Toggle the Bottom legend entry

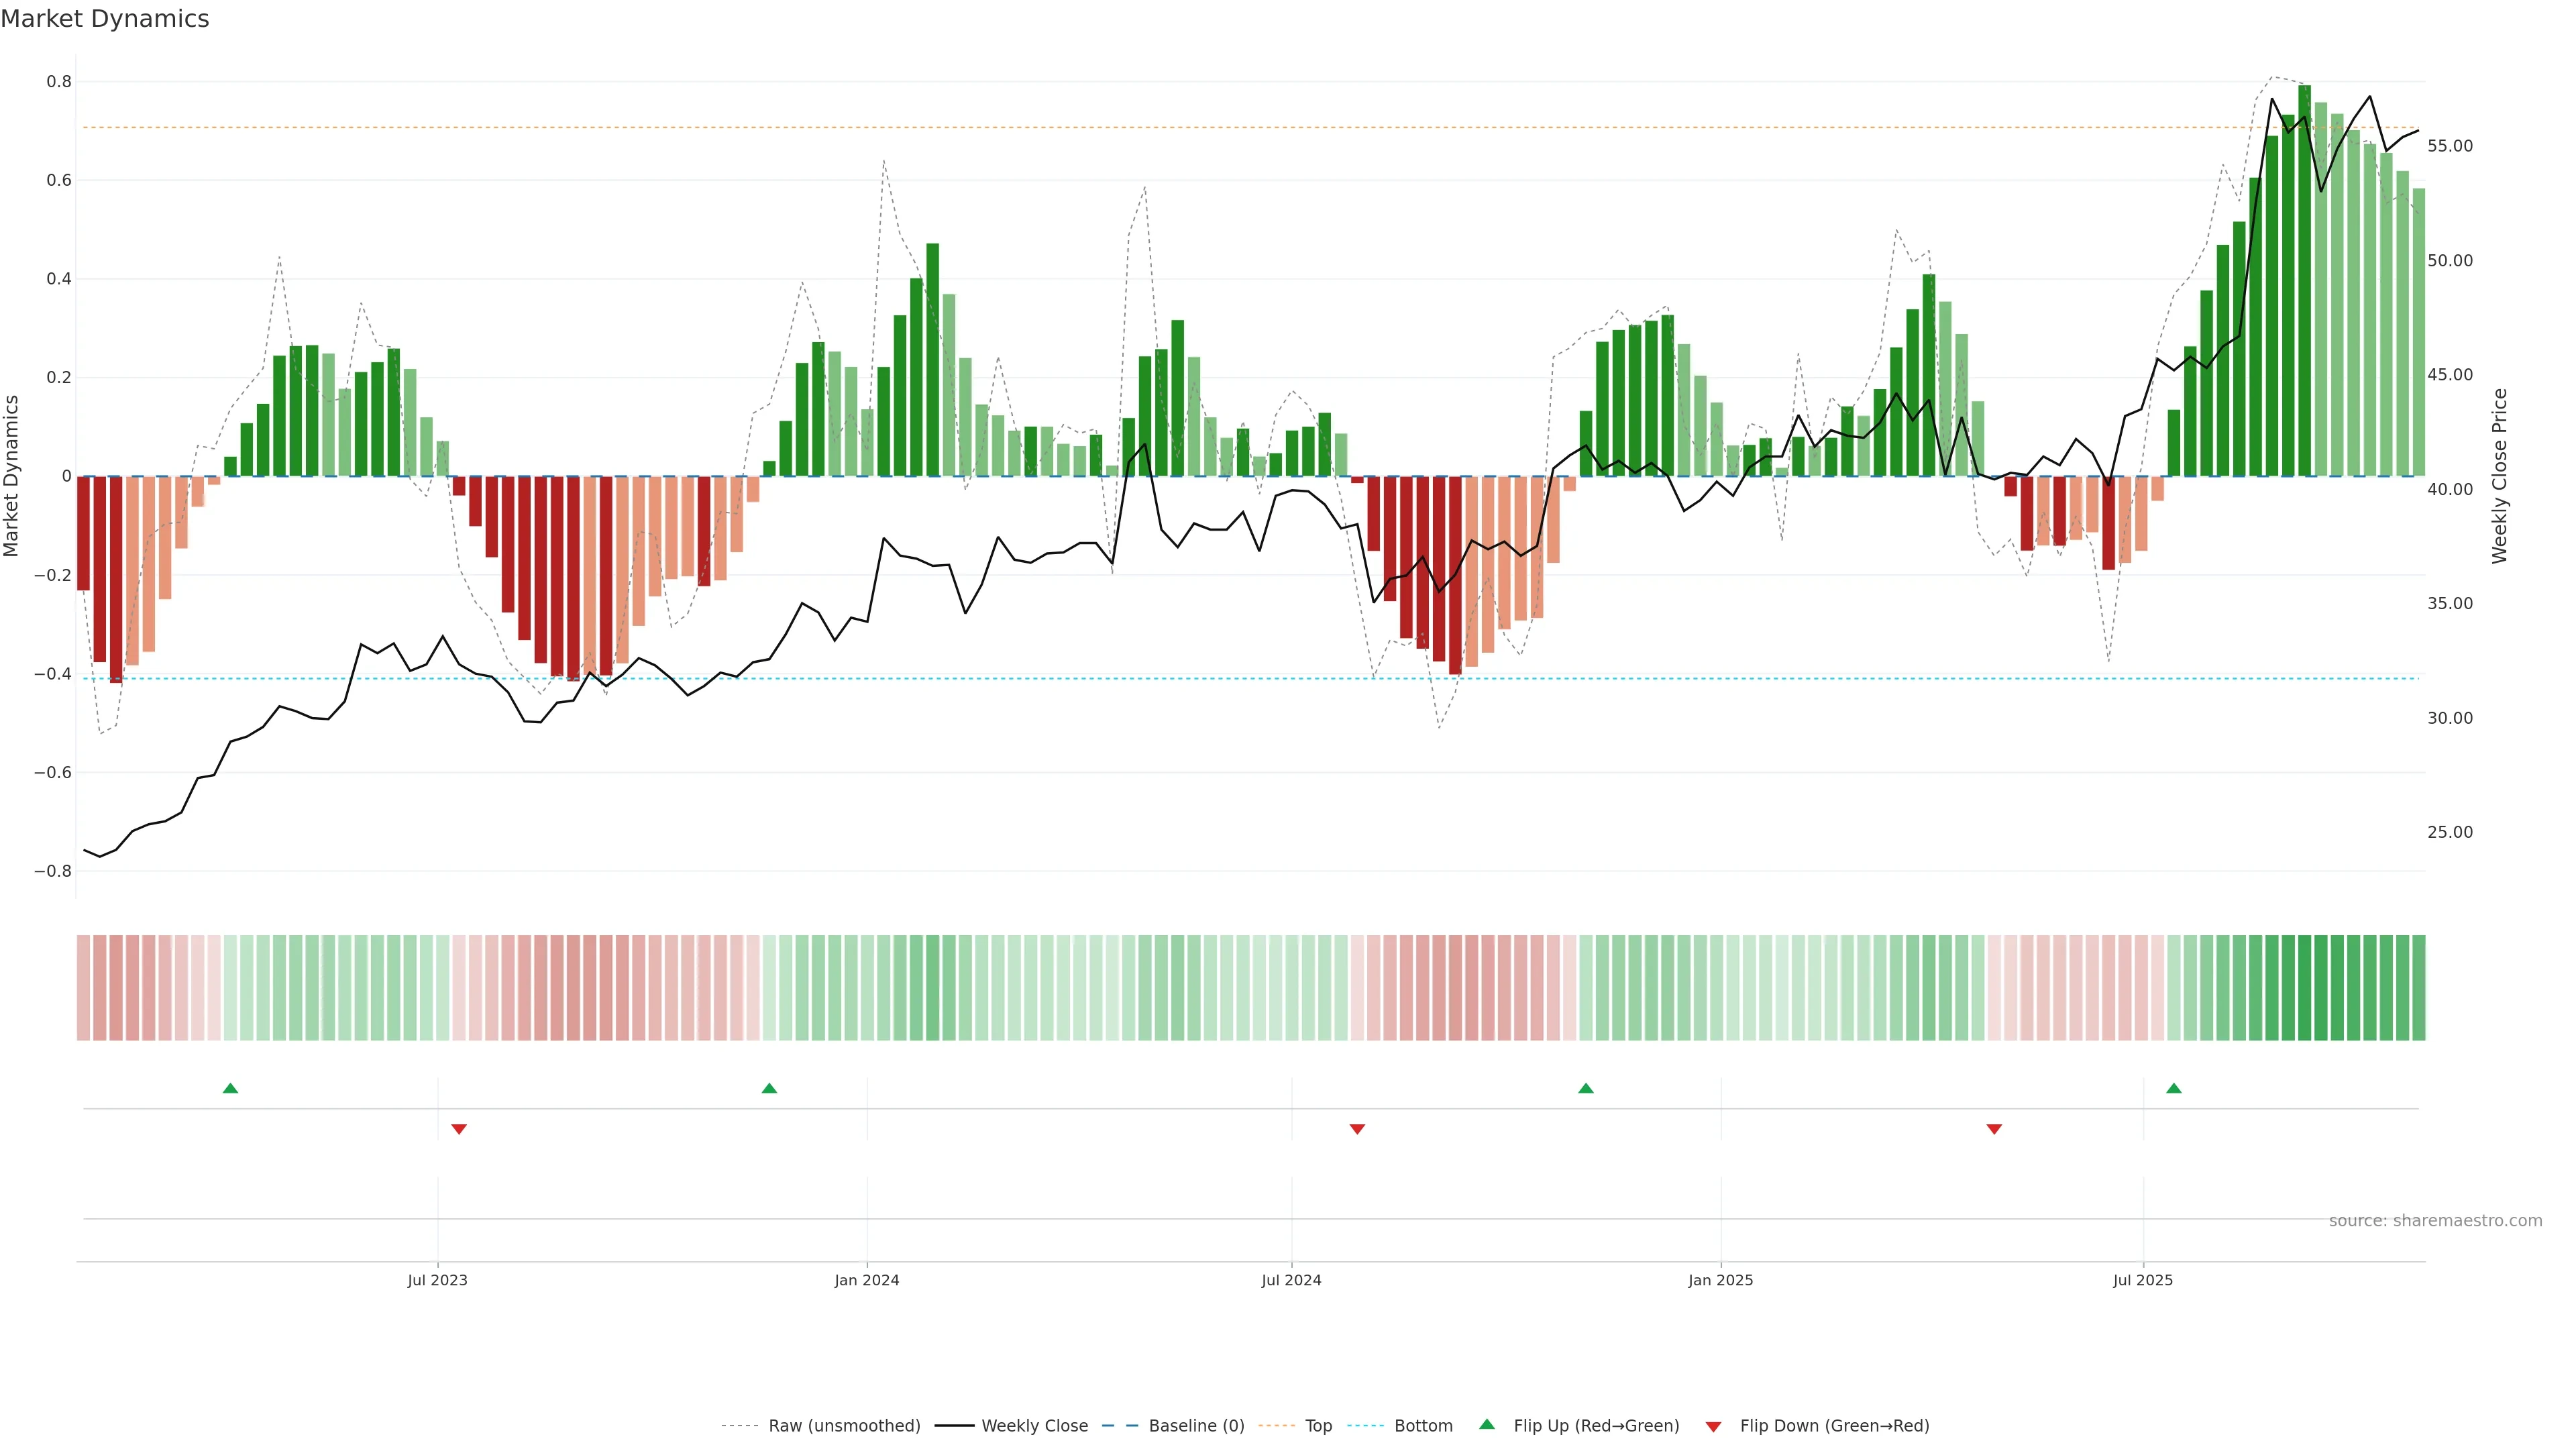pyautogui.click(x=1423, y=1426)
